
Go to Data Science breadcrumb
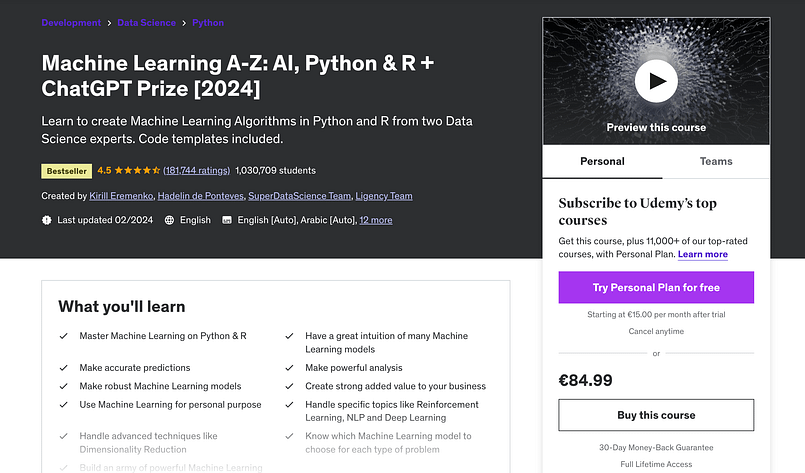click(146, 23)
